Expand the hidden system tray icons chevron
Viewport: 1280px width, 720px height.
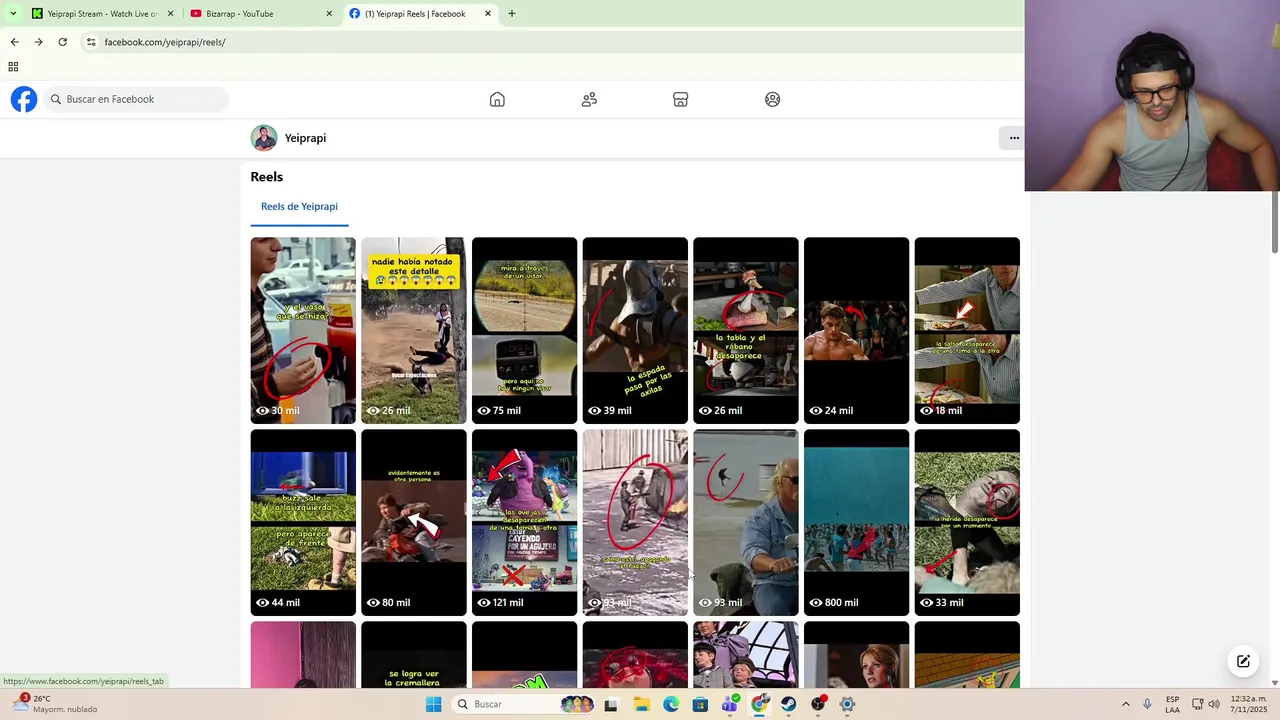[x=1125, y=704]
